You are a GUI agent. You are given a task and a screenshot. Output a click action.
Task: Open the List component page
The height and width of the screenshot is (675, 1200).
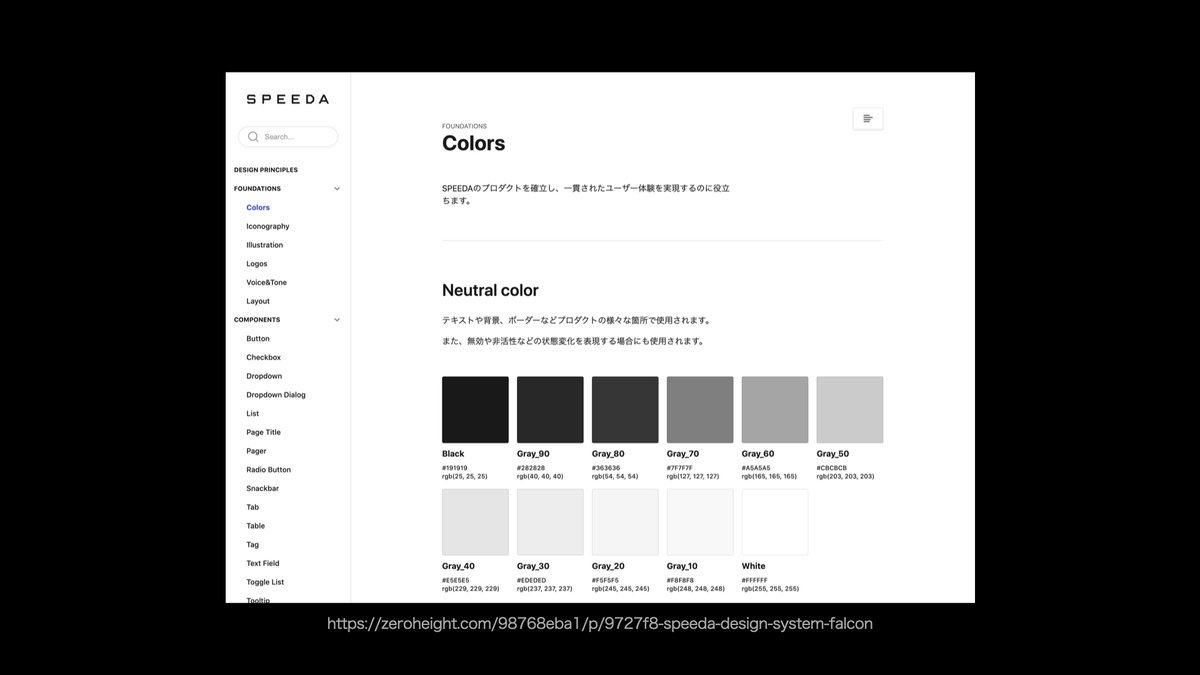click(253, 414)
